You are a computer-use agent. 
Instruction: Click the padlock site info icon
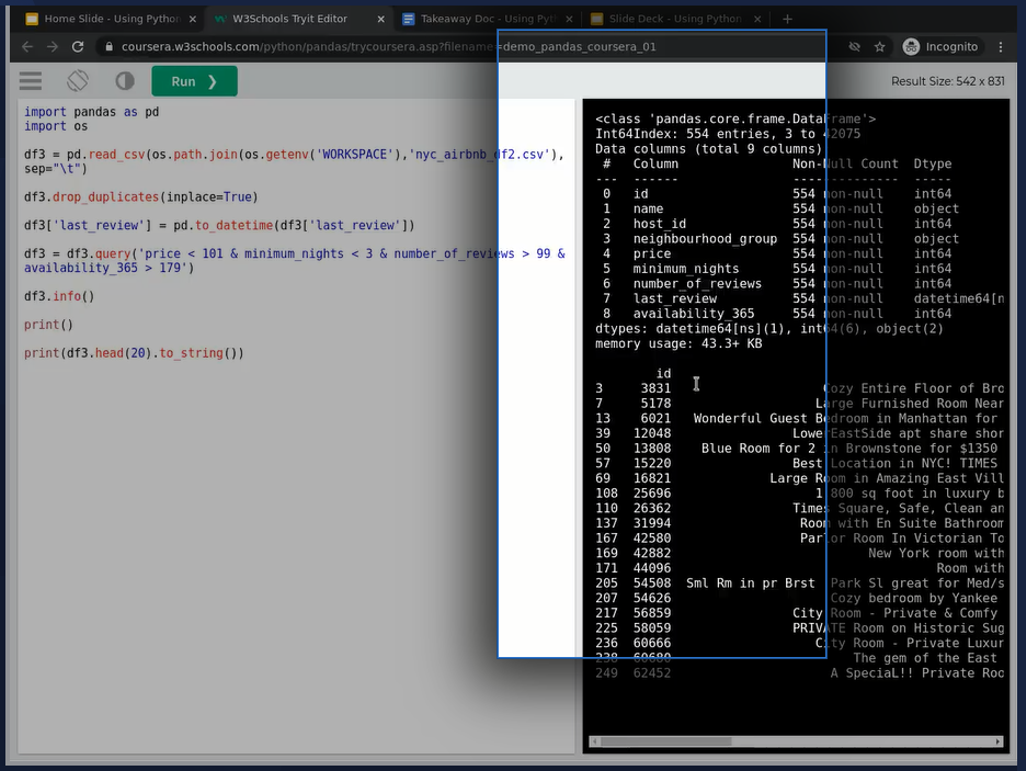(x=109, y=46)
